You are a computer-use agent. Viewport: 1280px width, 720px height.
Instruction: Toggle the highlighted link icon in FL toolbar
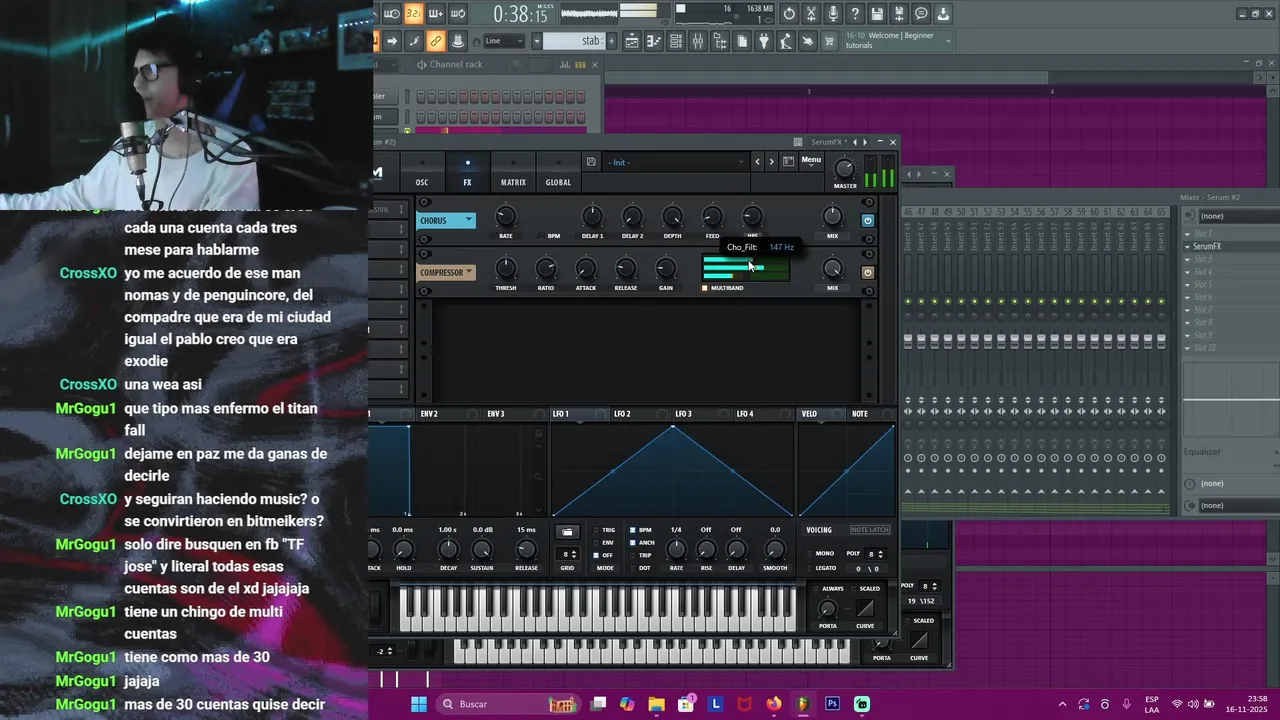click(x=435, y=41)
